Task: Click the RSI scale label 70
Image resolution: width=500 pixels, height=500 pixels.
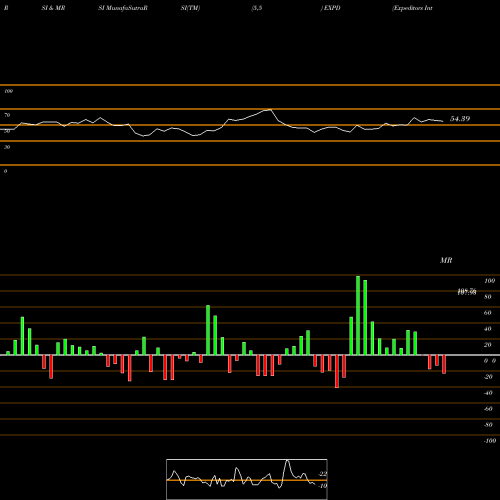Action: [x=7, y=115]
